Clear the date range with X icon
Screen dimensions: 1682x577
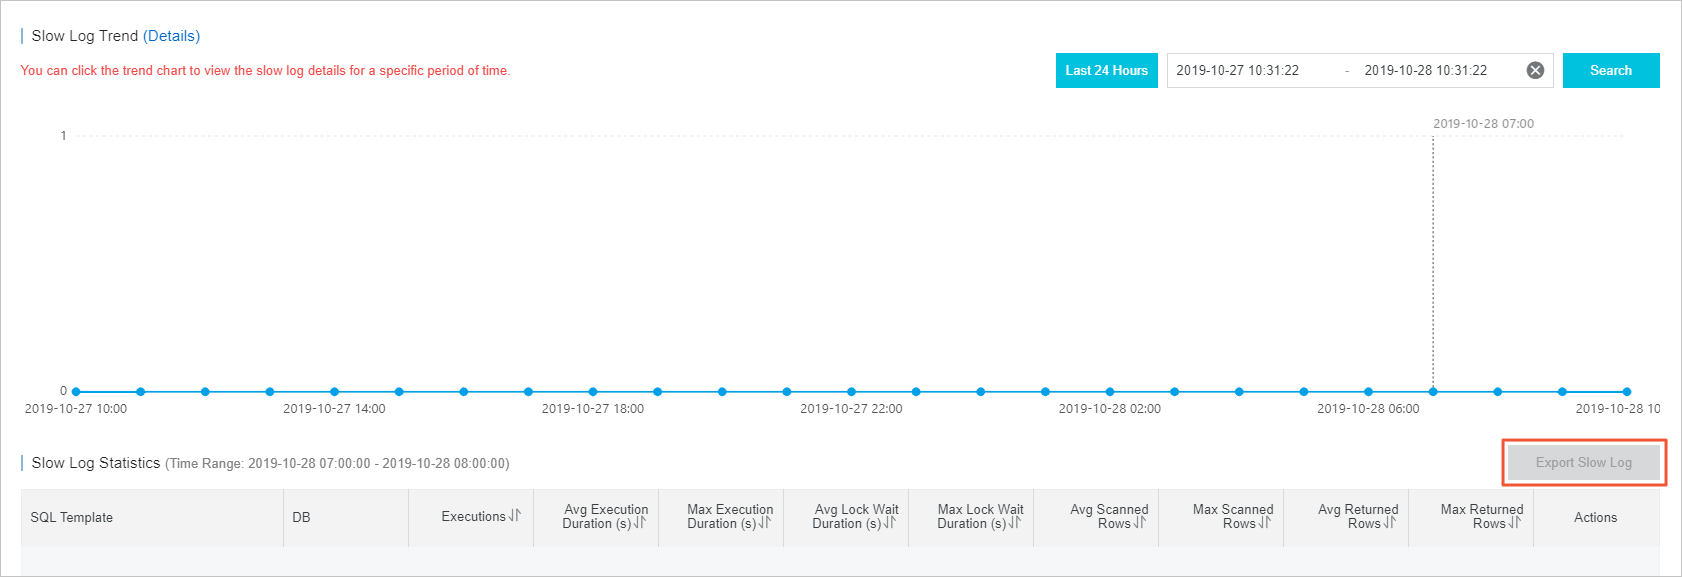pos(1535,70)
